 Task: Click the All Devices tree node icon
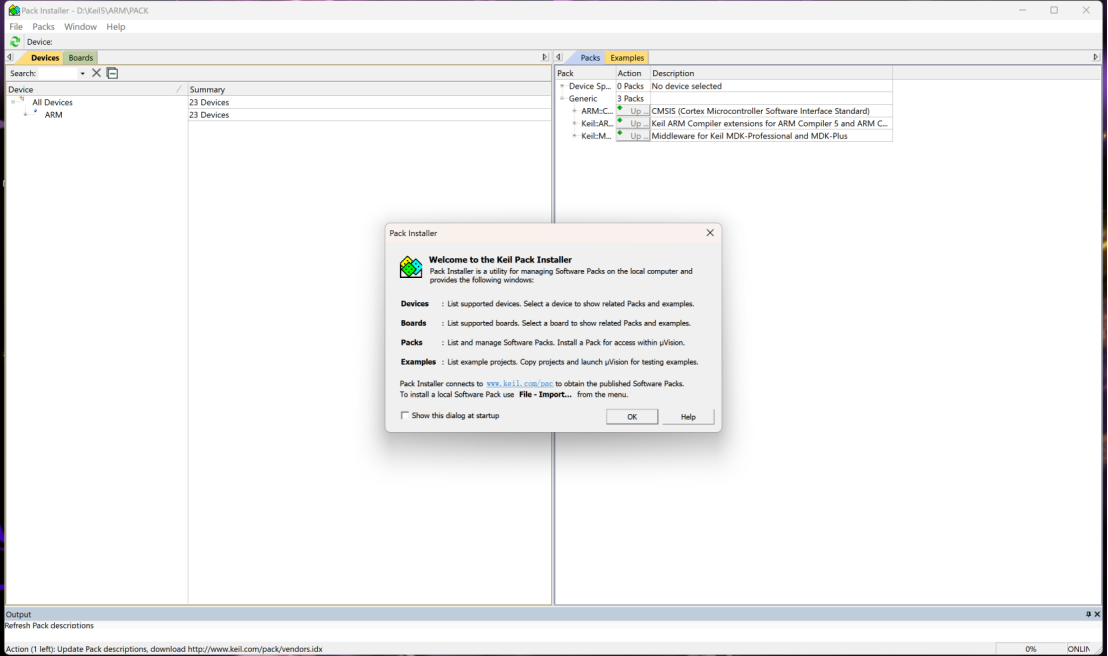pos(23,101)
